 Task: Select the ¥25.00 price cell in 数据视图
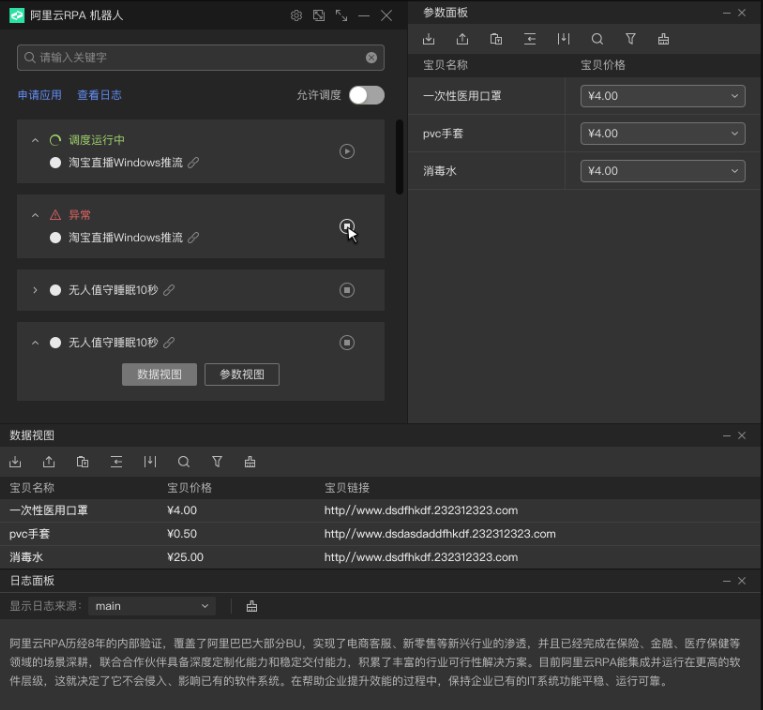click(x=185, y=557)
